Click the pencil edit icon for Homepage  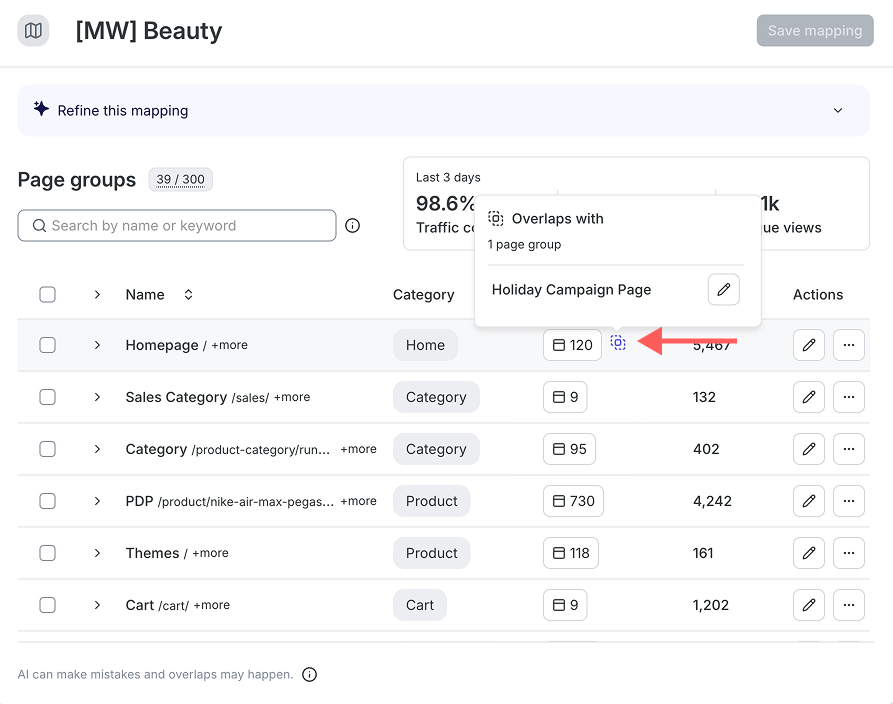[x=809, y=345]
